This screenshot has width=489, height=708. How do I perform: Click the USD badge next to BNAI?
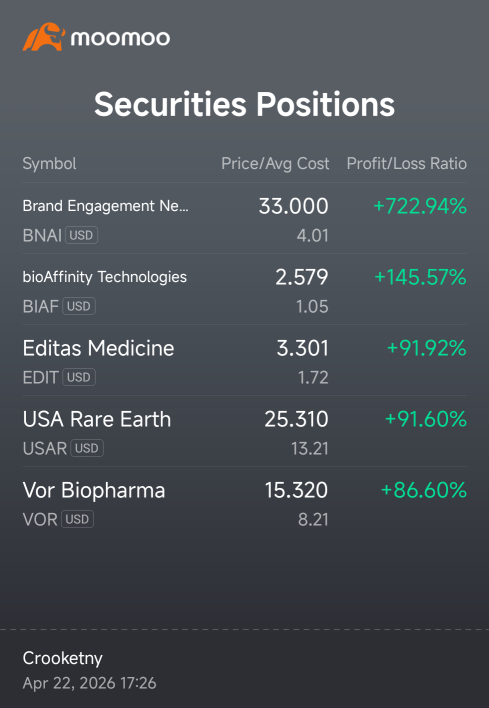(x=81, y=235)
